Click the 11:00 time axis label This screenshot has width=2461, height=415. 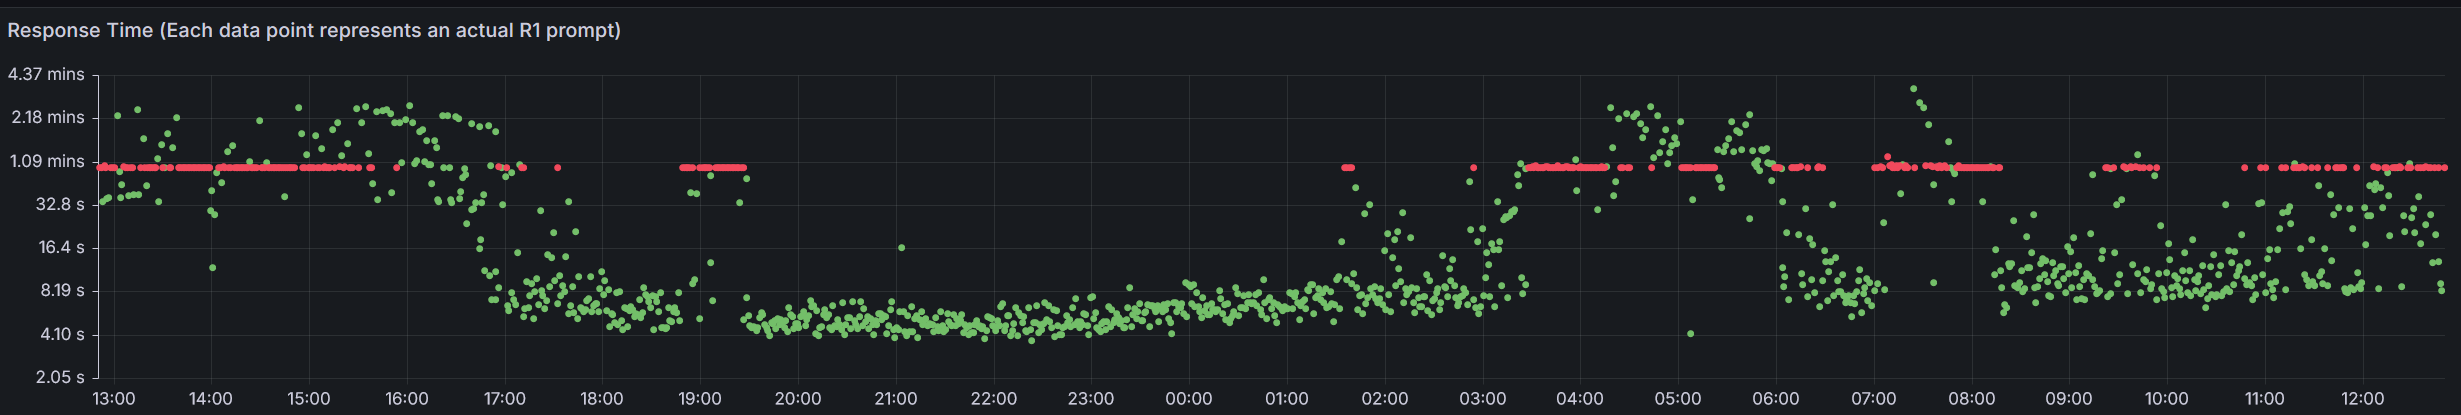tap(2265, 399)
